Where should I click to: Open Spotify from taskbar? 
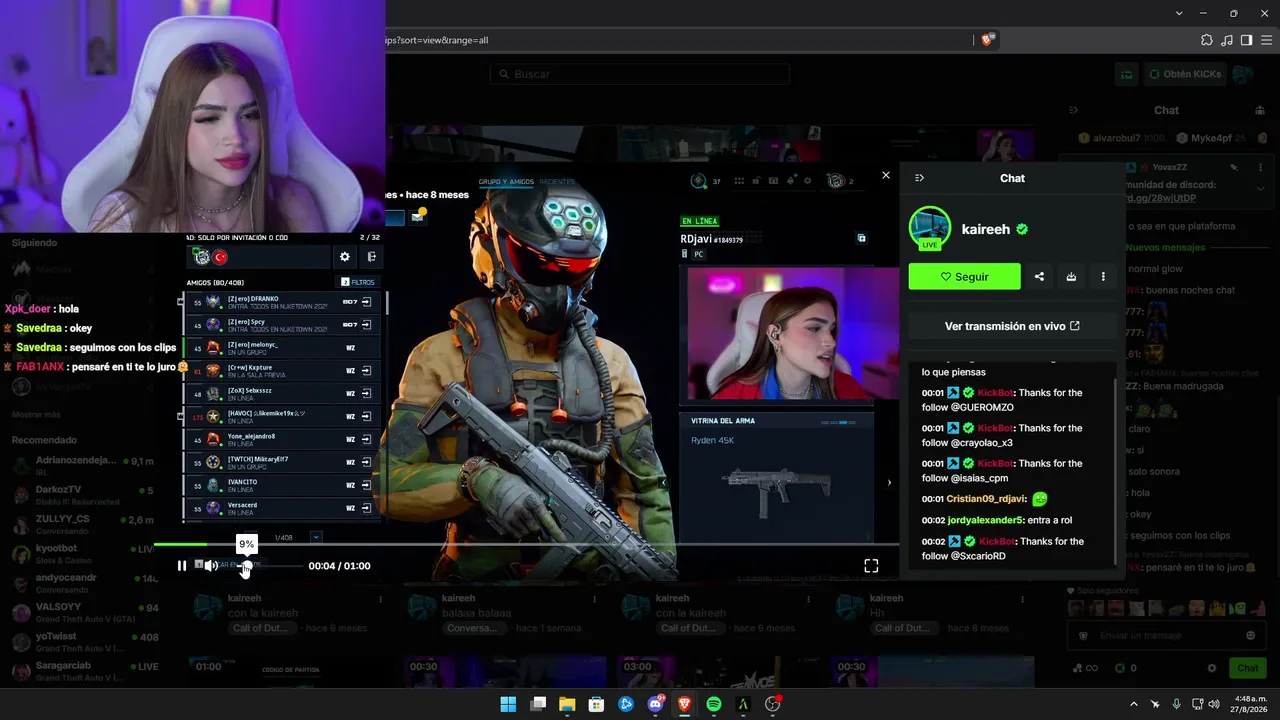(x=714, y=704)
